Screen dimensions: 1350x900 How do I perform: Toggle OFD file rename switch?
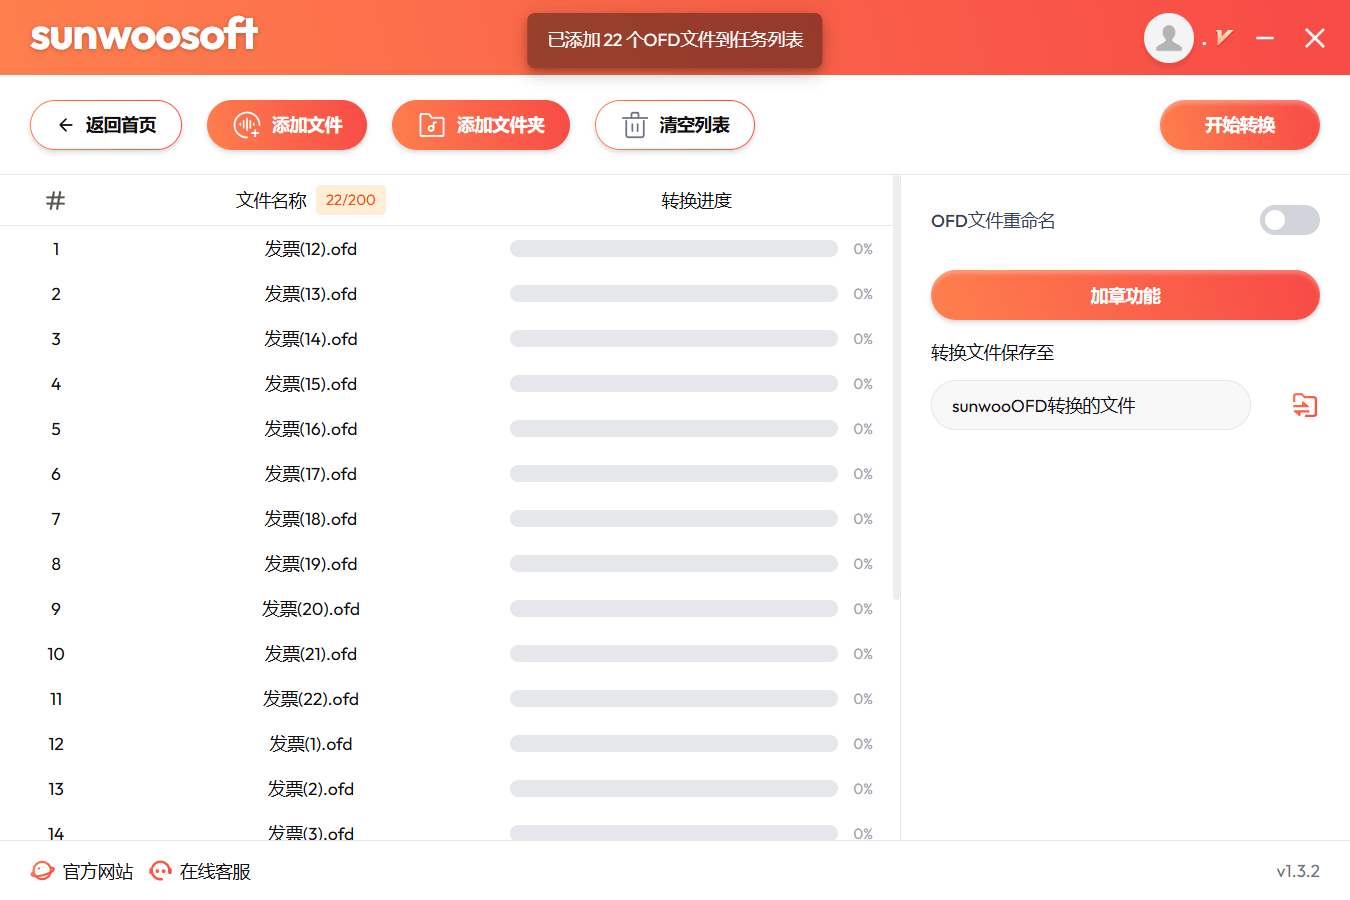tap(1289, 220)
